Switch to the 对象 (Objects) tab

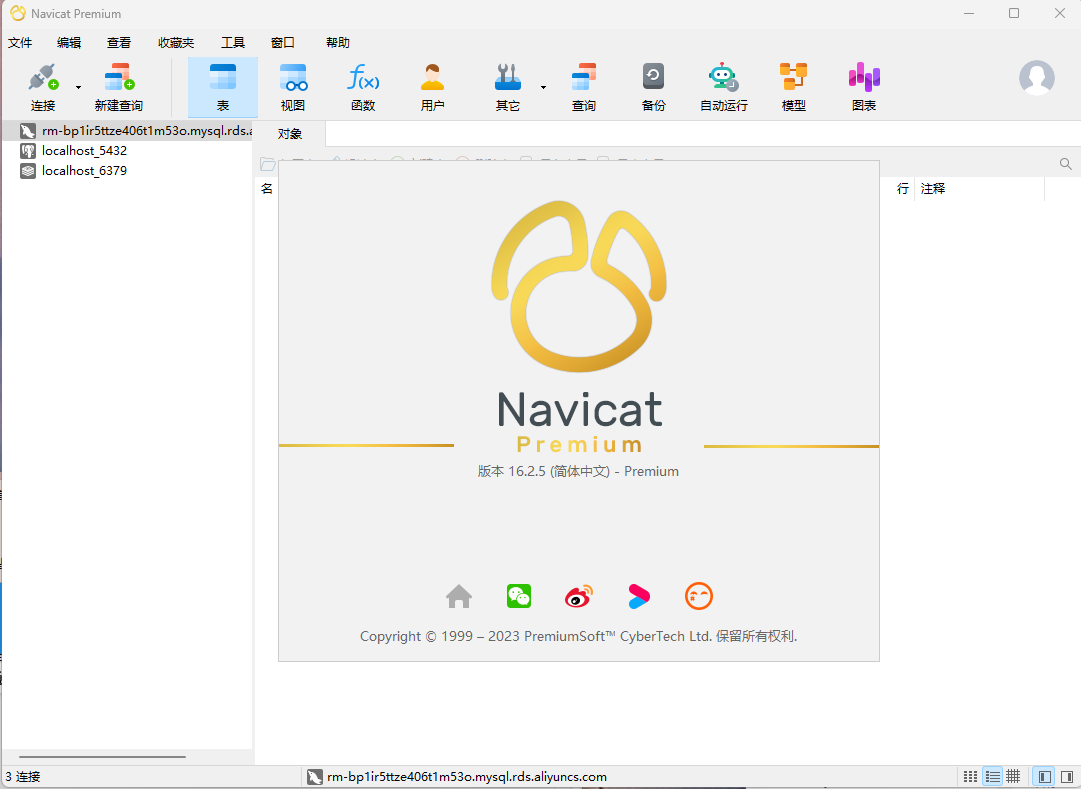[x=289, y=132]
